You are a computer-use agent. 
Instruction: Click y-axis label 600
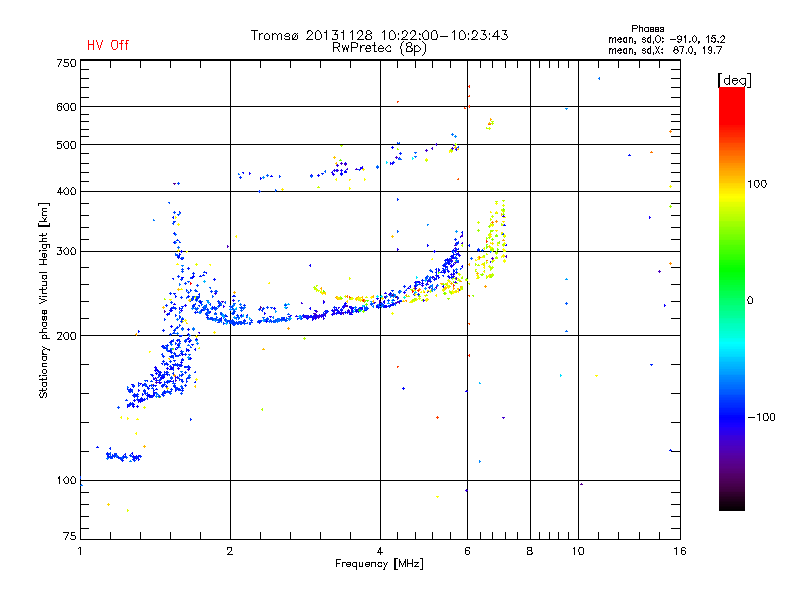(x=66, y=107)
